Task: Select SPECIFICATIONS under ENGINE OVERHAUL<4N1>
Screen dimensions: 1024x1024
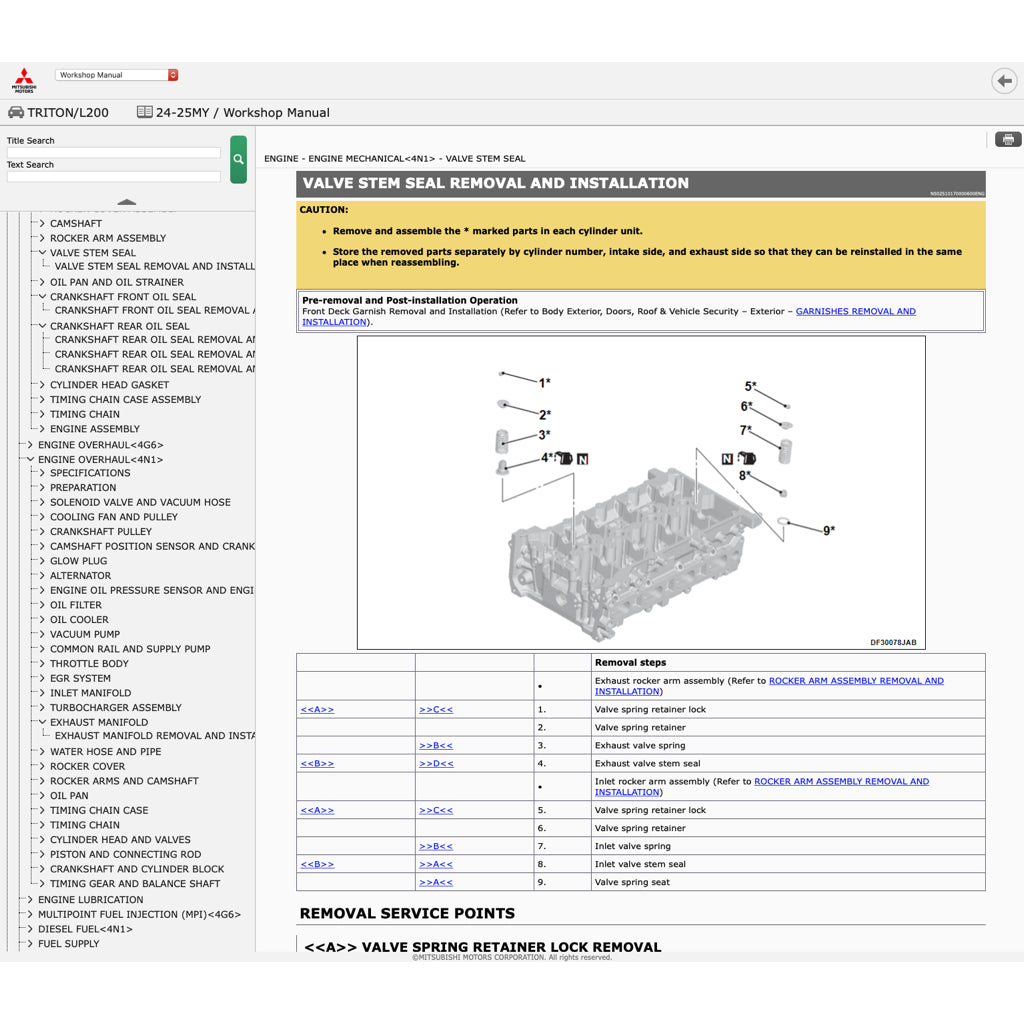Action: click(x=89, y=472)
